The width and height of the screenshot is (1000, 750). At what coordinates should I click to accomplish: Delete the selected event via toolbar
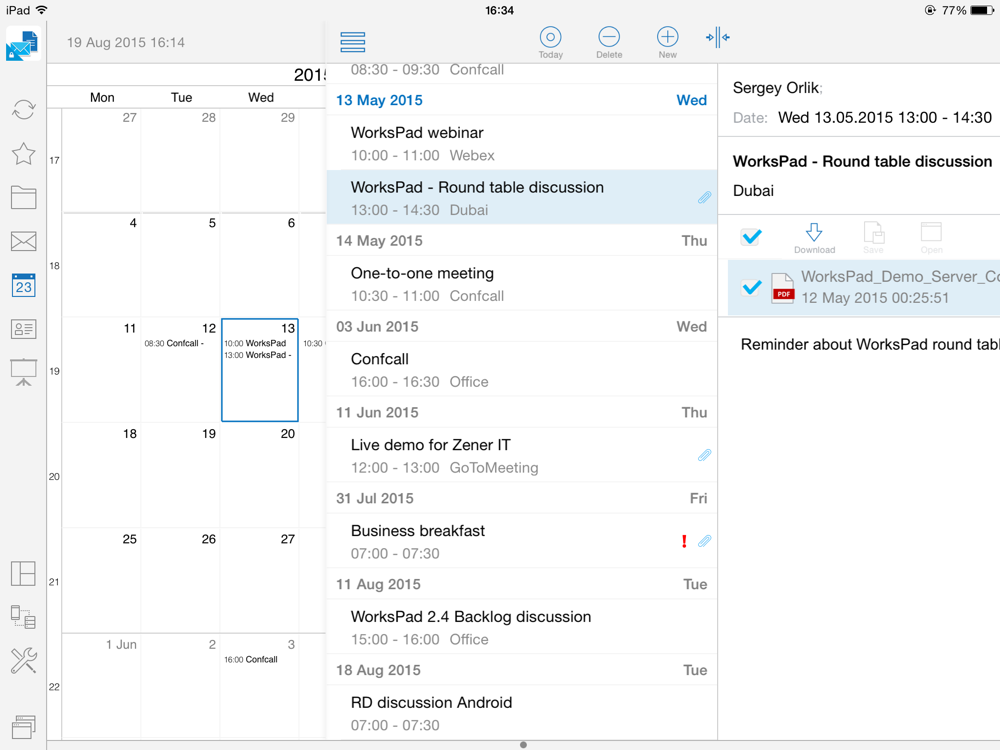(x=609, y=43)
